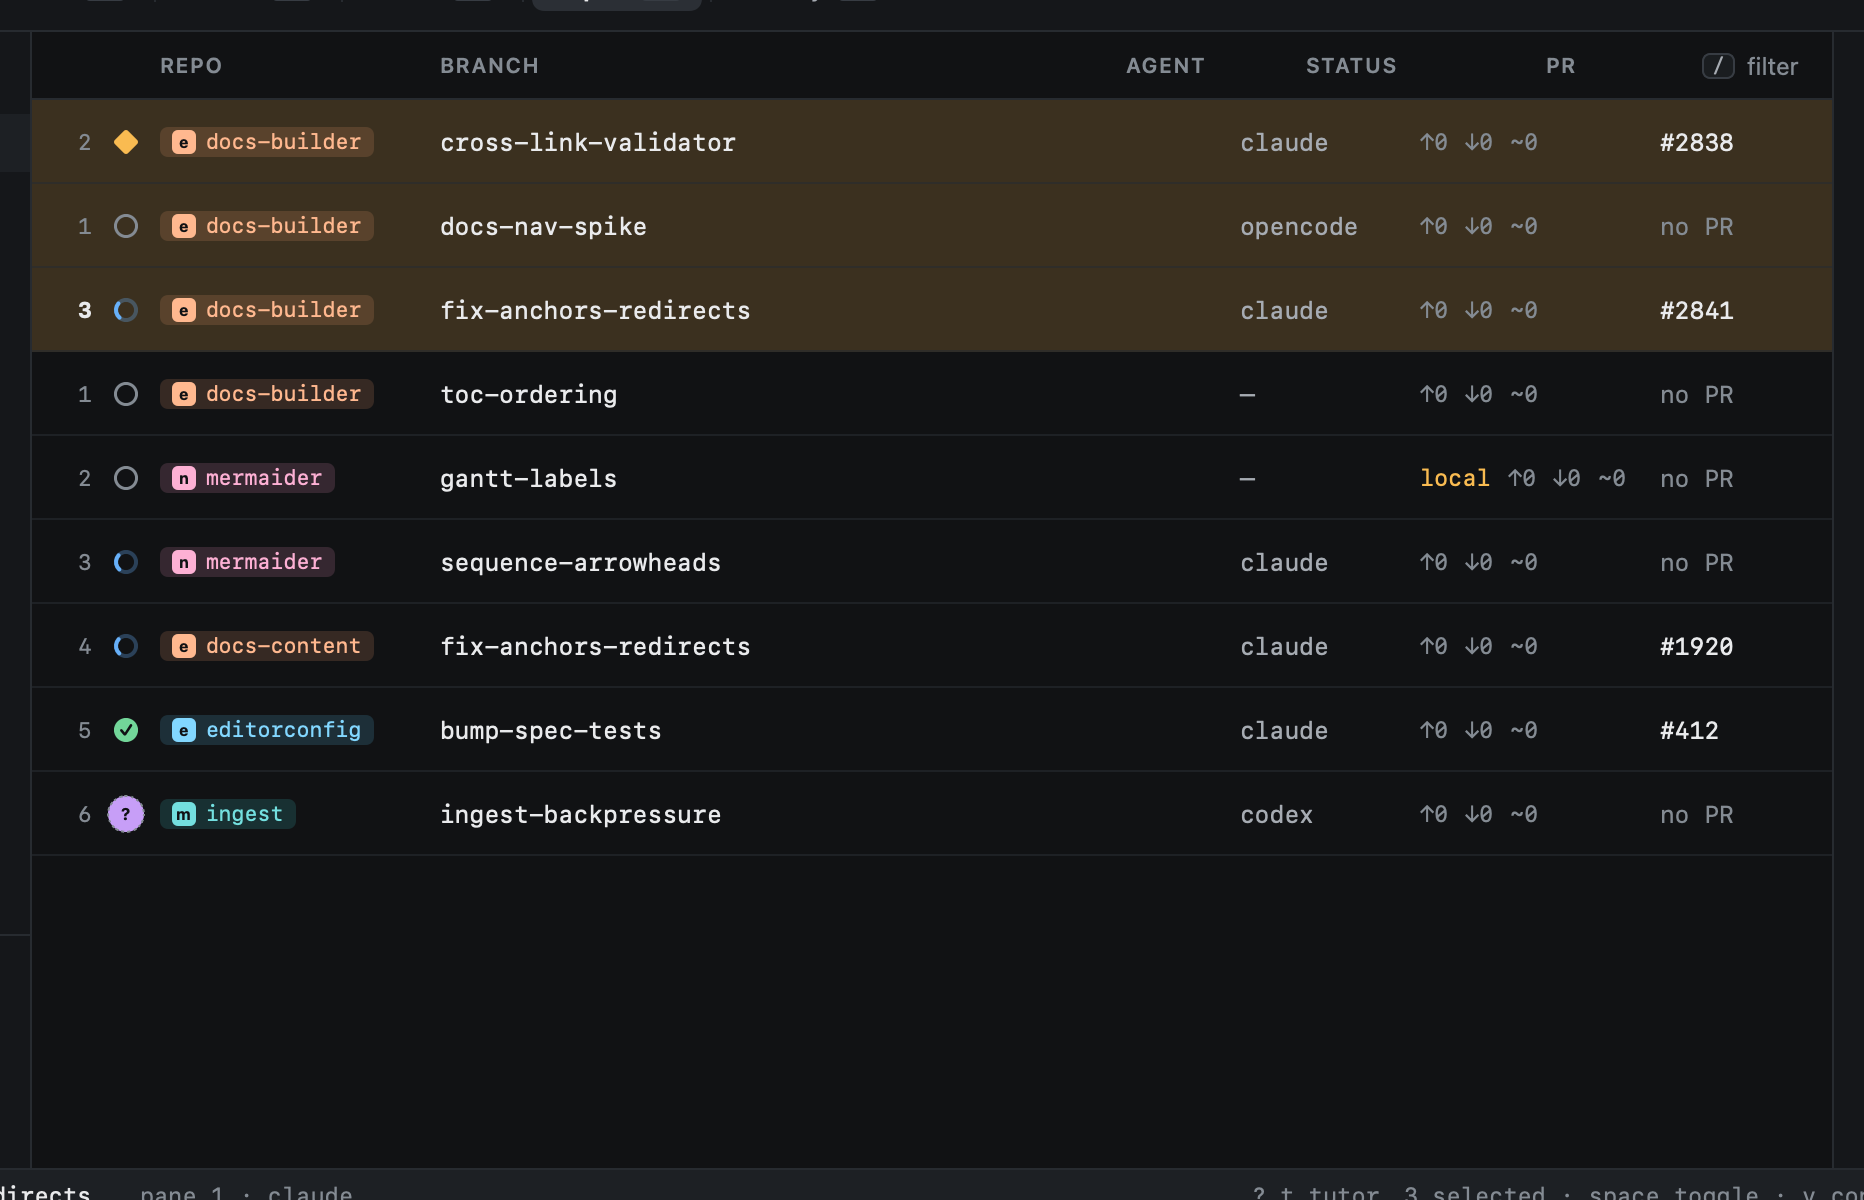Select the docs-nav-spike branch name
This screenshot has height=1200, width=1864.
coord(543,226)
